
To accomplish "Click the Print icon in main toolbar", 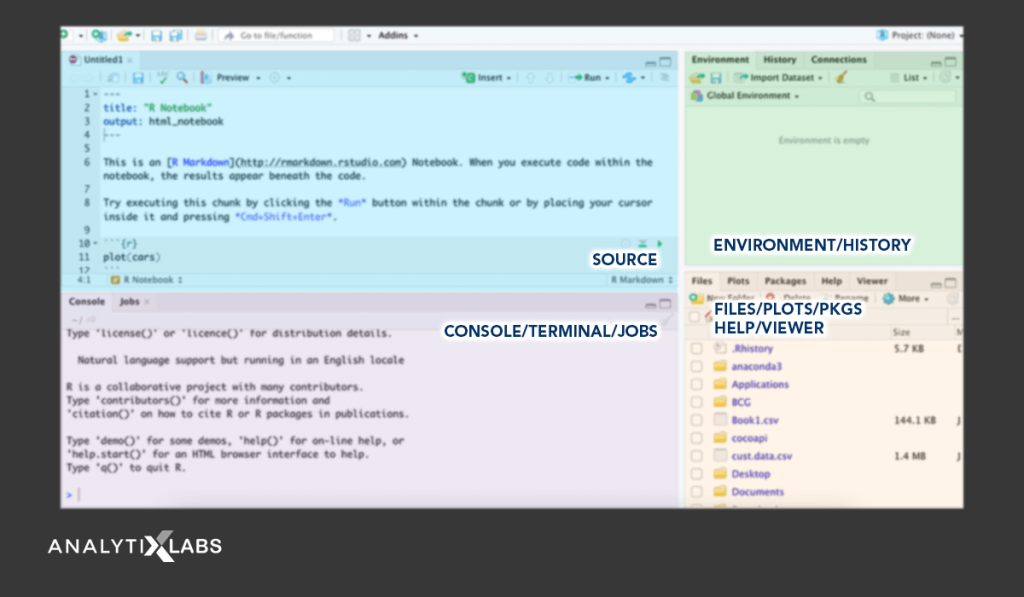I will pyautogui.click(x=200, y=35).
